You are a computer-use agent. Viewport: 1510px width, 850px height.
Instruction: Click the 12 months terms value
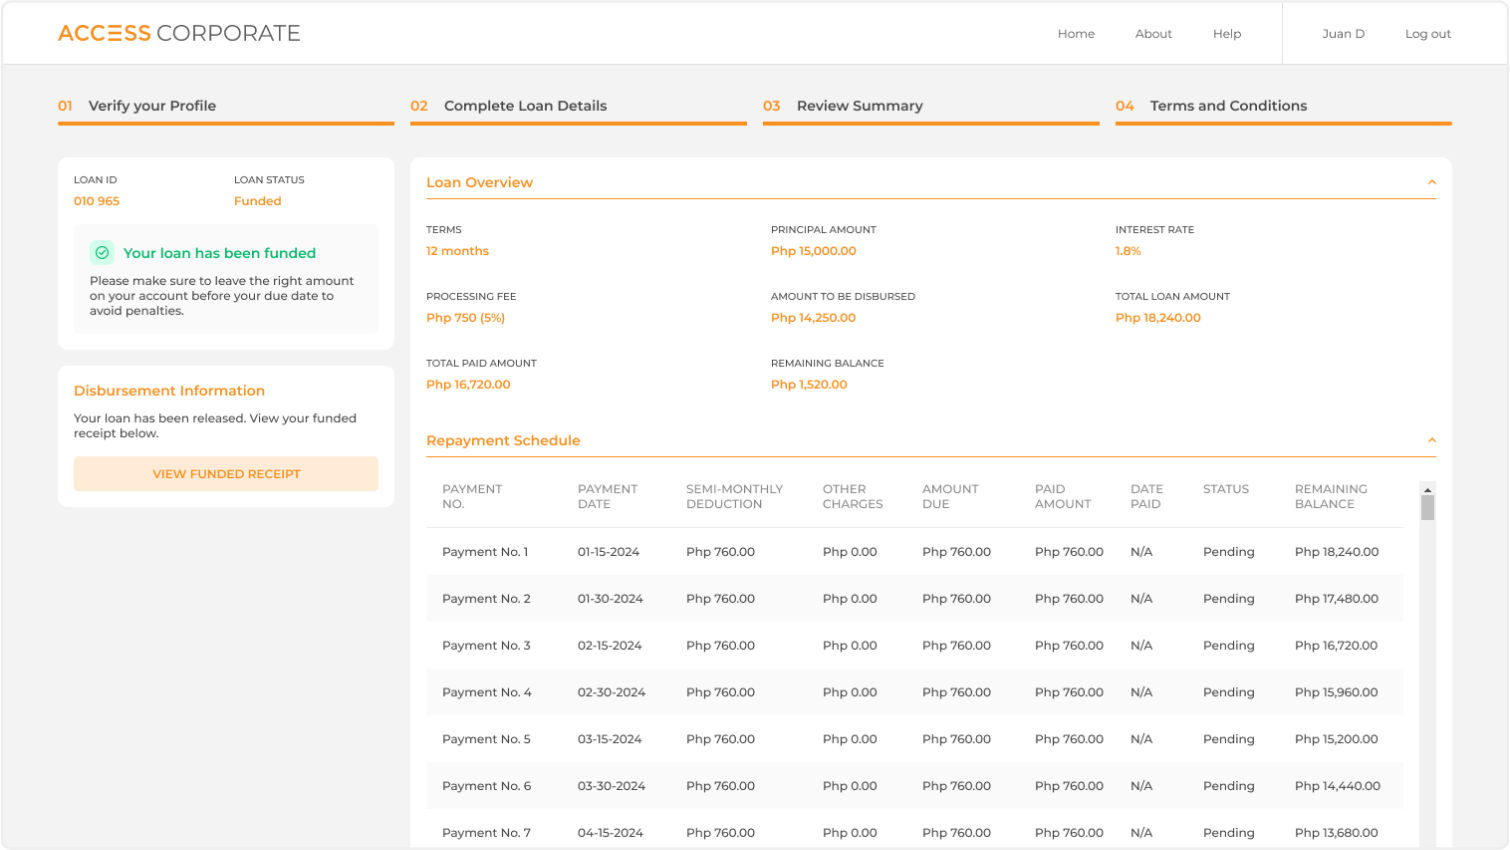457,251
